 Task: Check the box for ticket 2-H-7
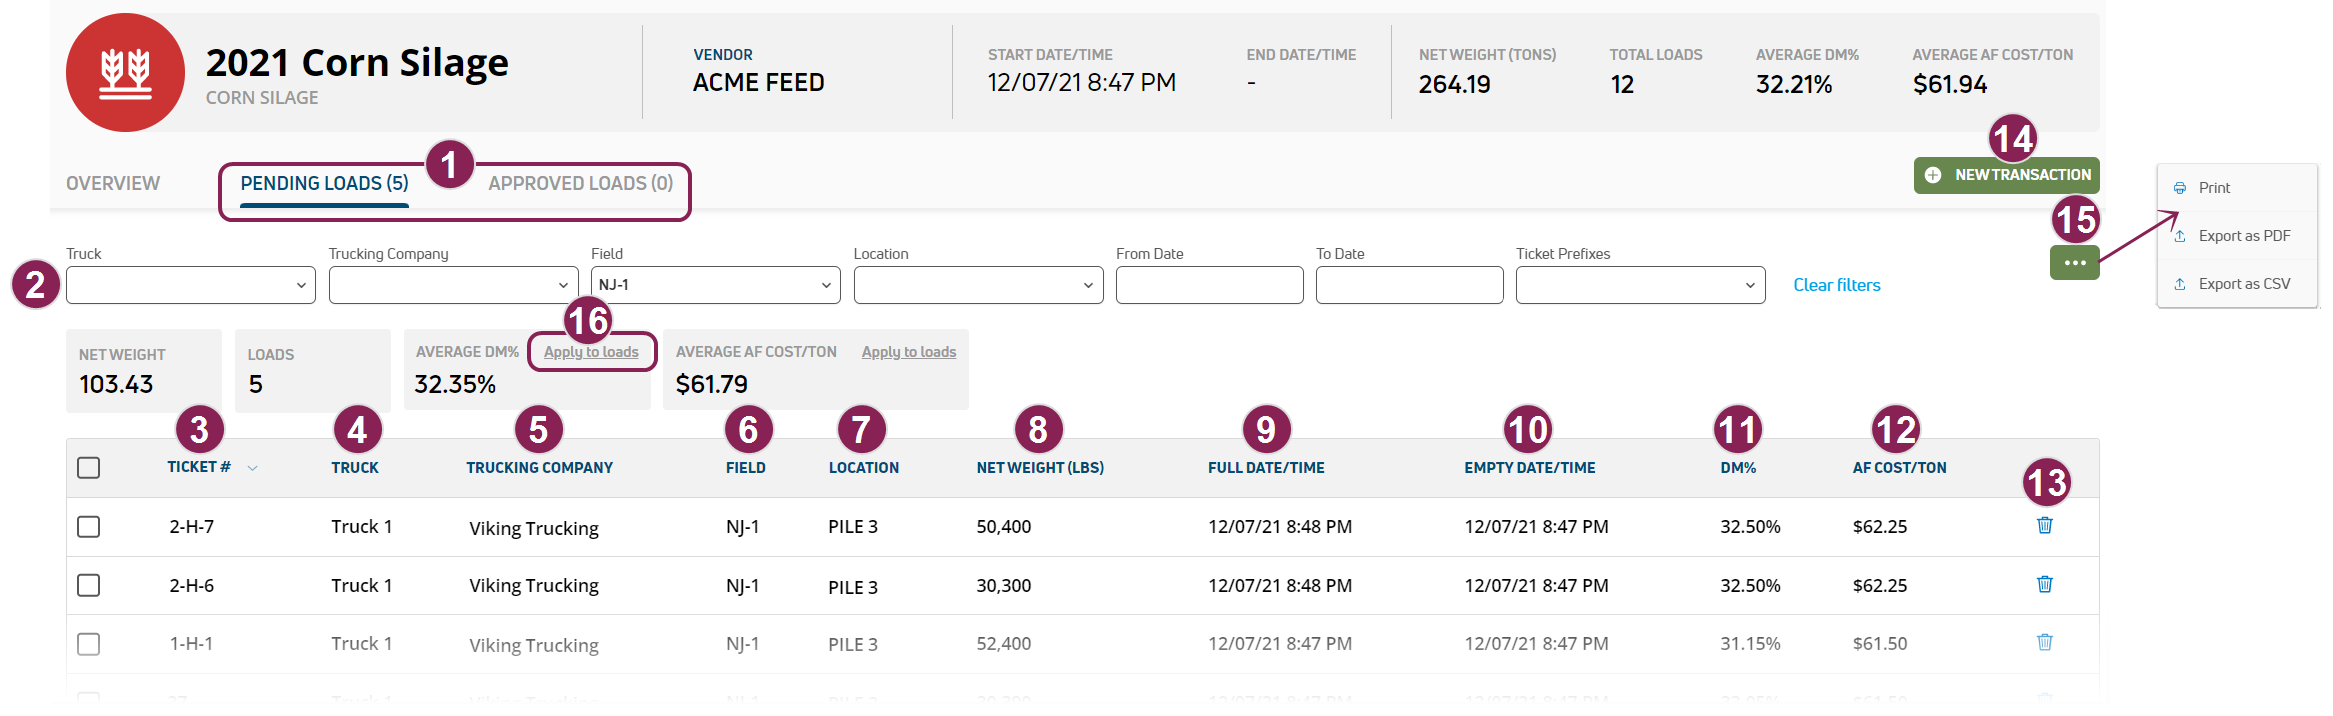pyautogui.click(x=89, y=527)
